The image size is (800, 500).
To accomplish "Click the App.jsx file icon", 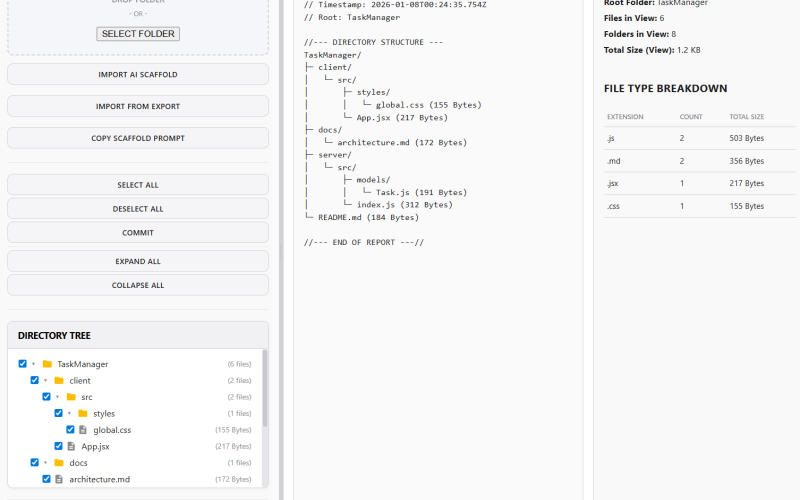I will [x=71, y=446].
